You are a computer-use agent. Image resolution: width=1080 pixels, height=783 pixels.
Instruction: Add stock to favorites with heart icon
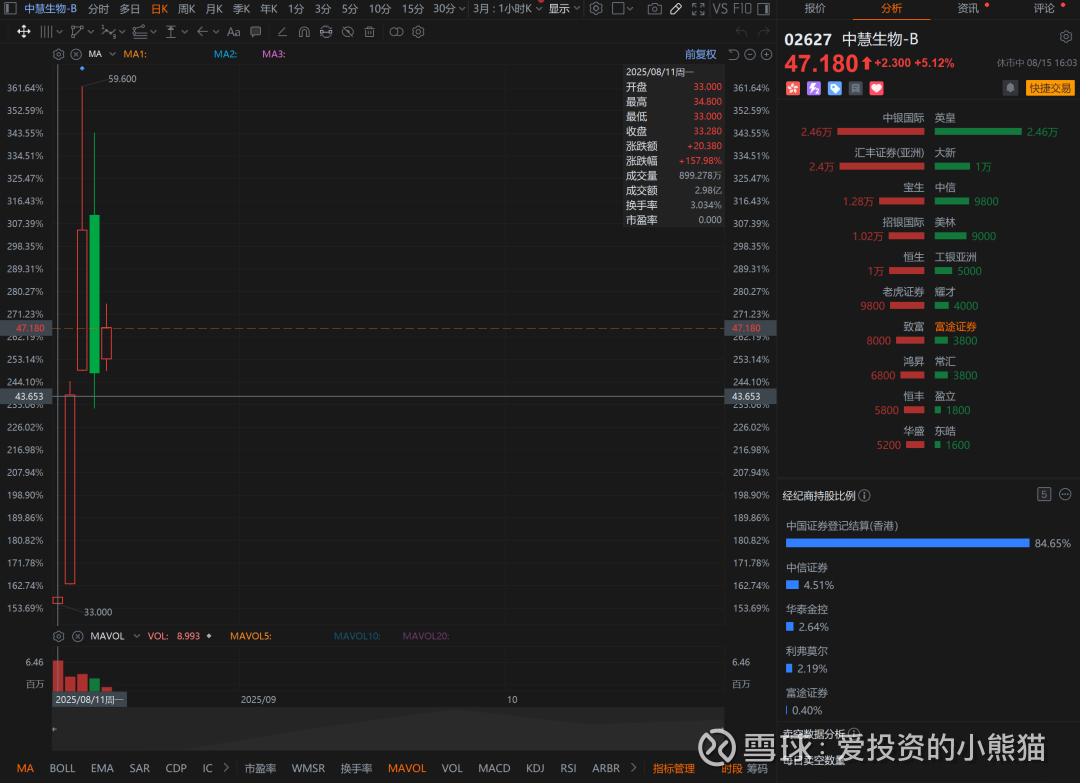coord(876,88)
